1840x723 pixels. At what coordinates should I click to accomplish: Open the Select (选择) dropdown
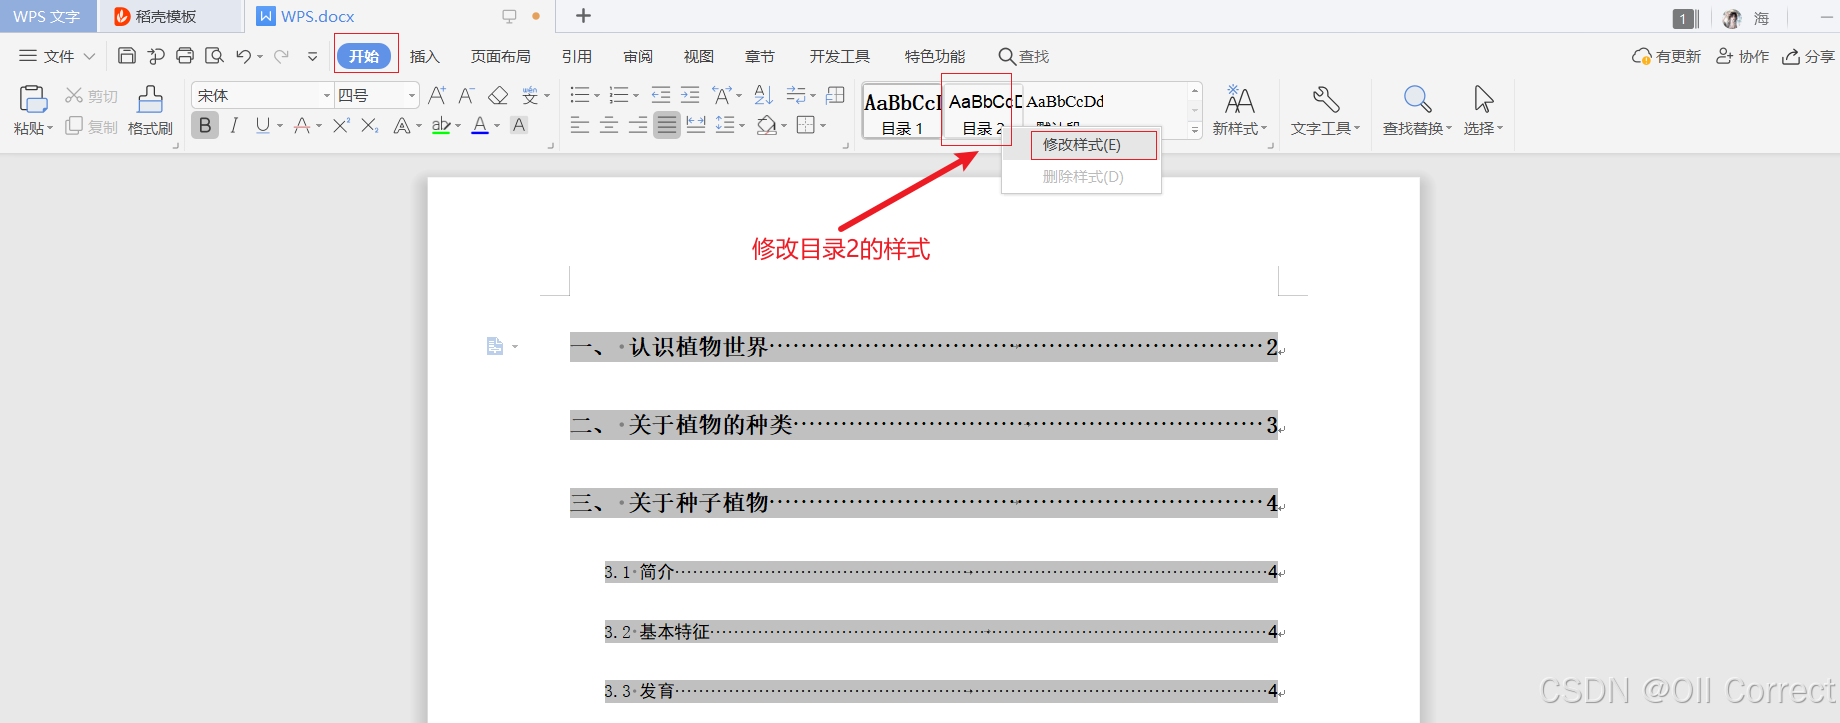(1483, 110)
